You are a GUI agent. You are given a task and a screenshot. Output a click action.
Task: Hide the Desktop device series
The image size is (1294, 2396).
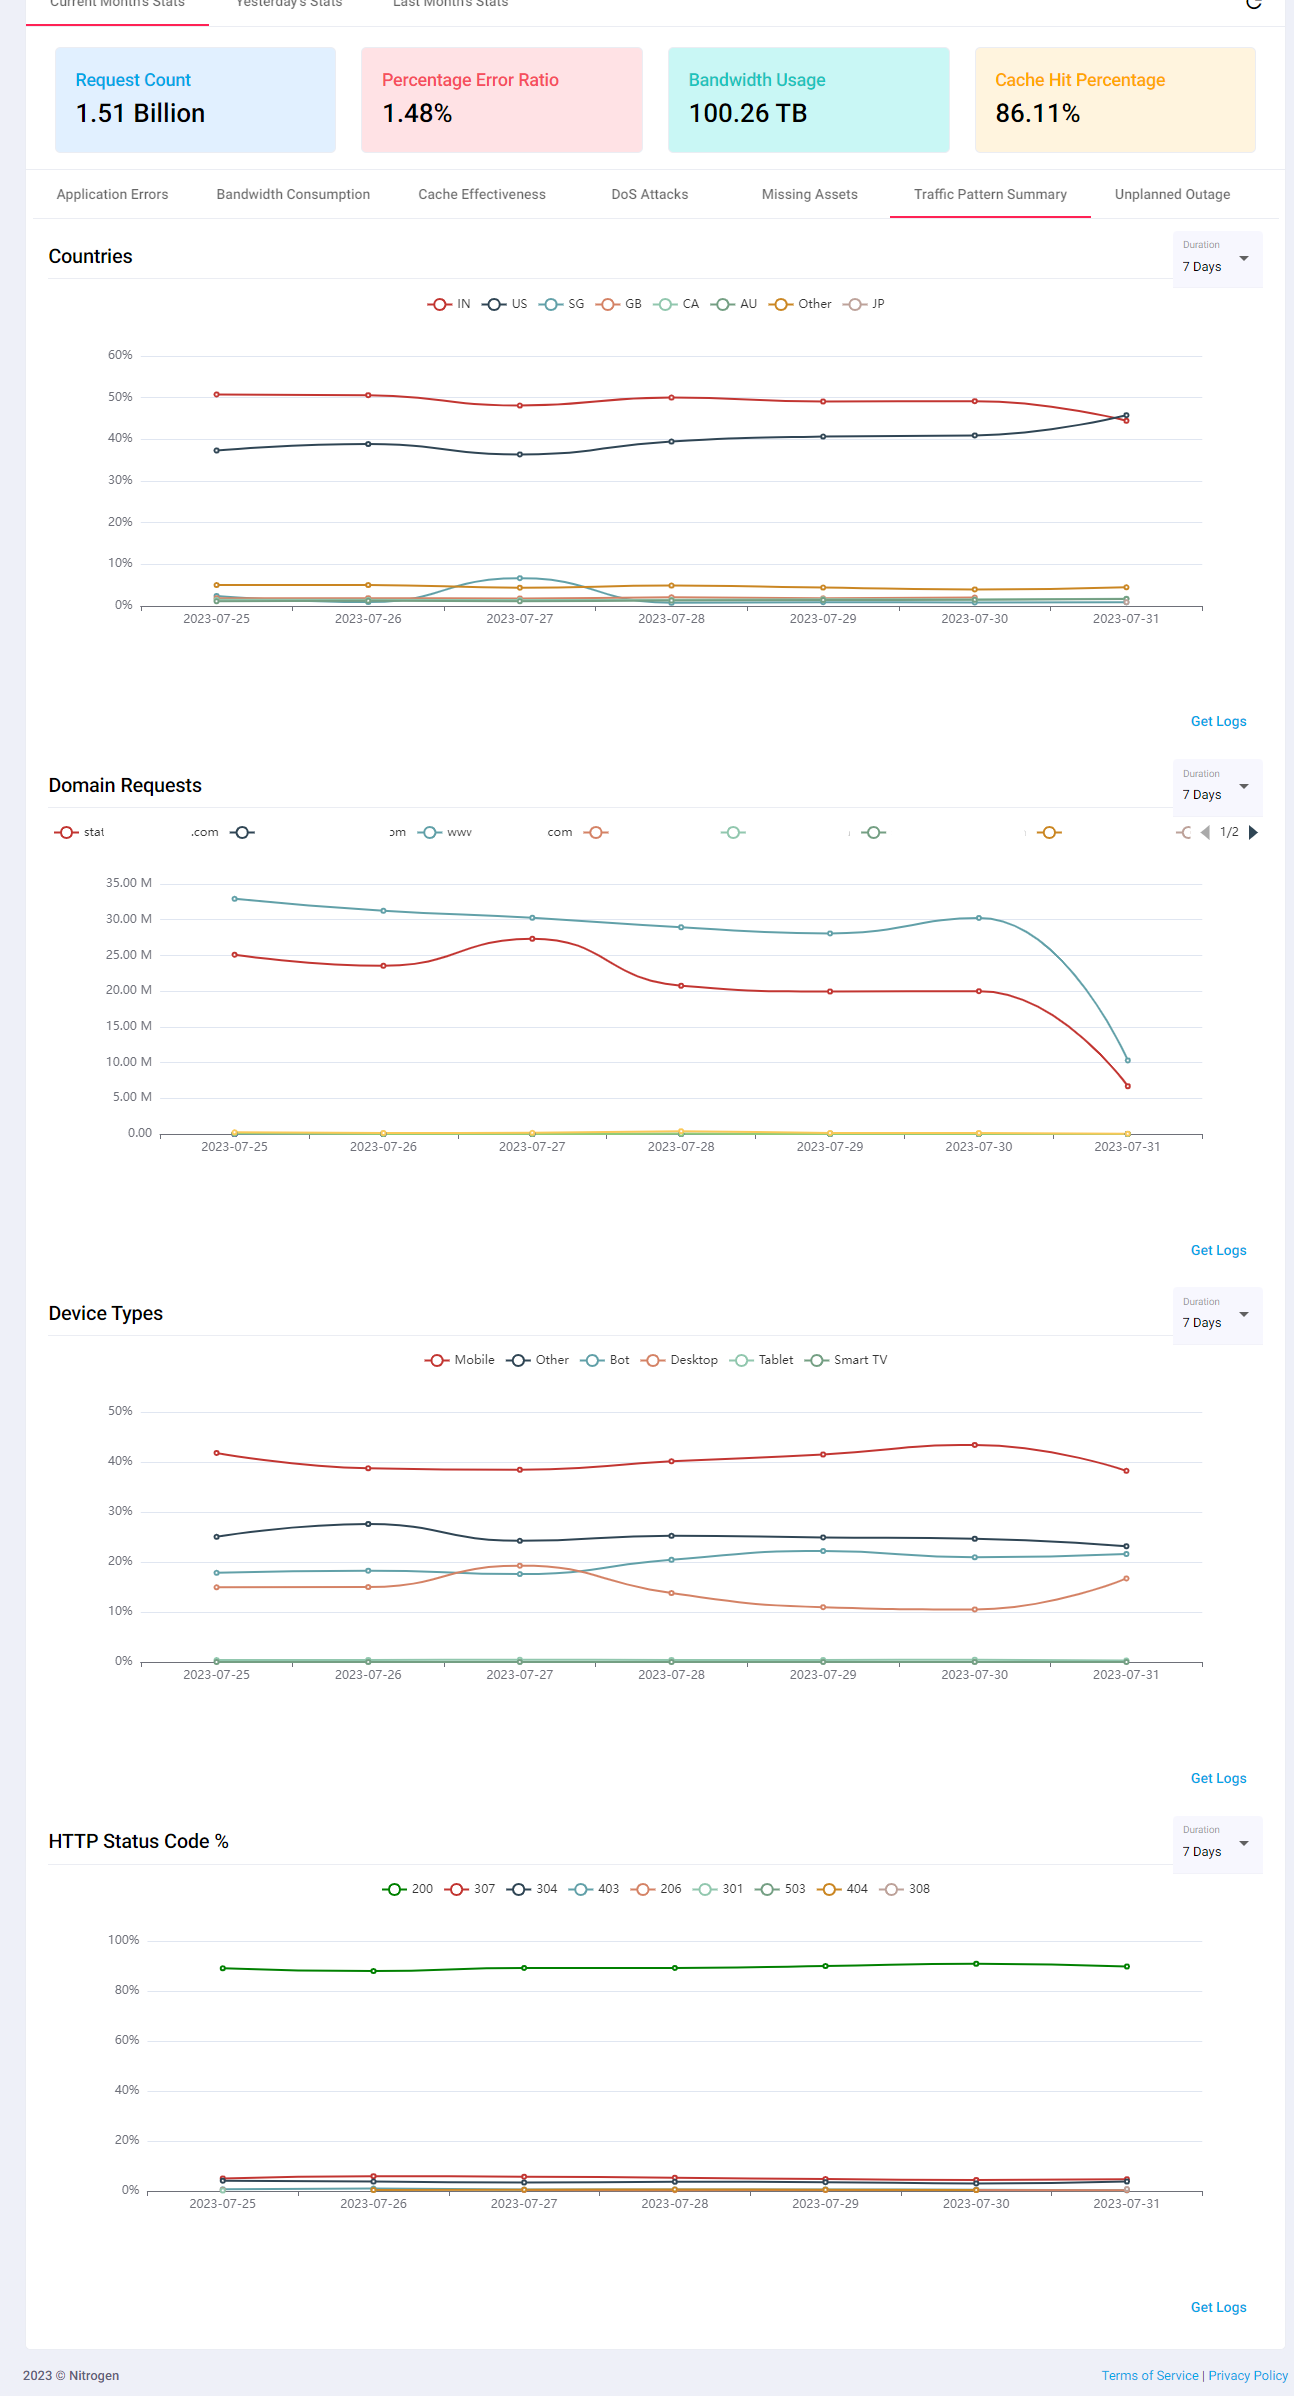(x=681, y=1360)
